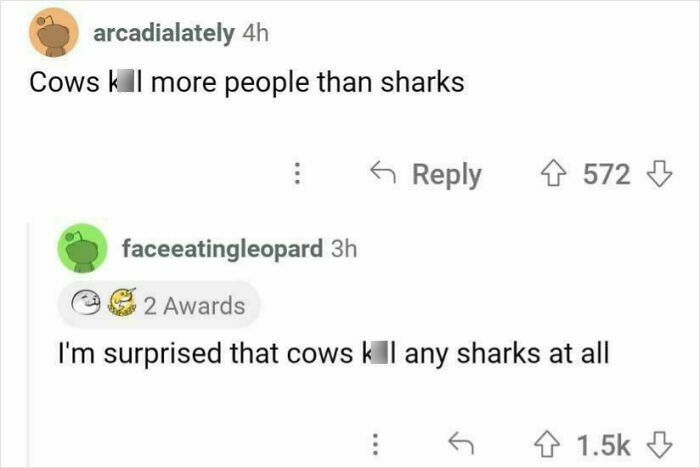Open faceeatingleopard's green avatar

83,248
